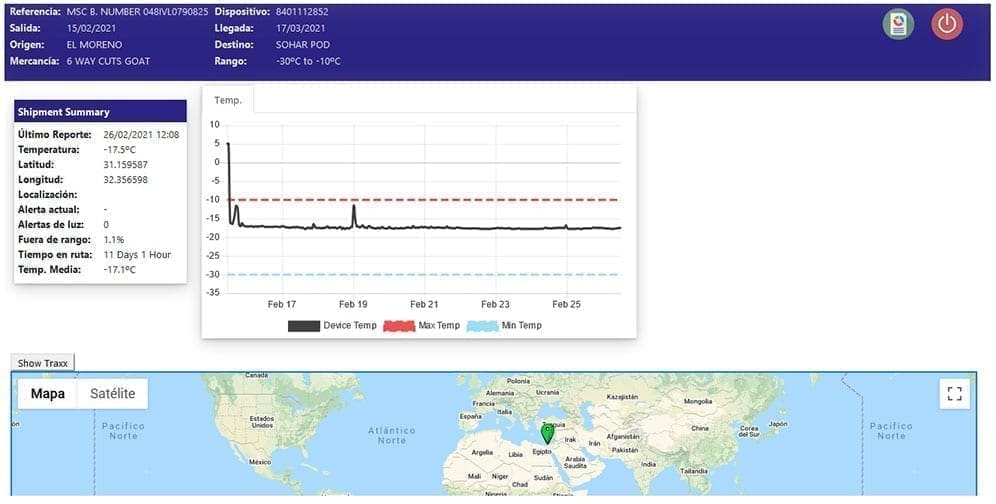Select the green location marker near Egypt
Screen dimensions: 996x504
(x=547, y=433)
